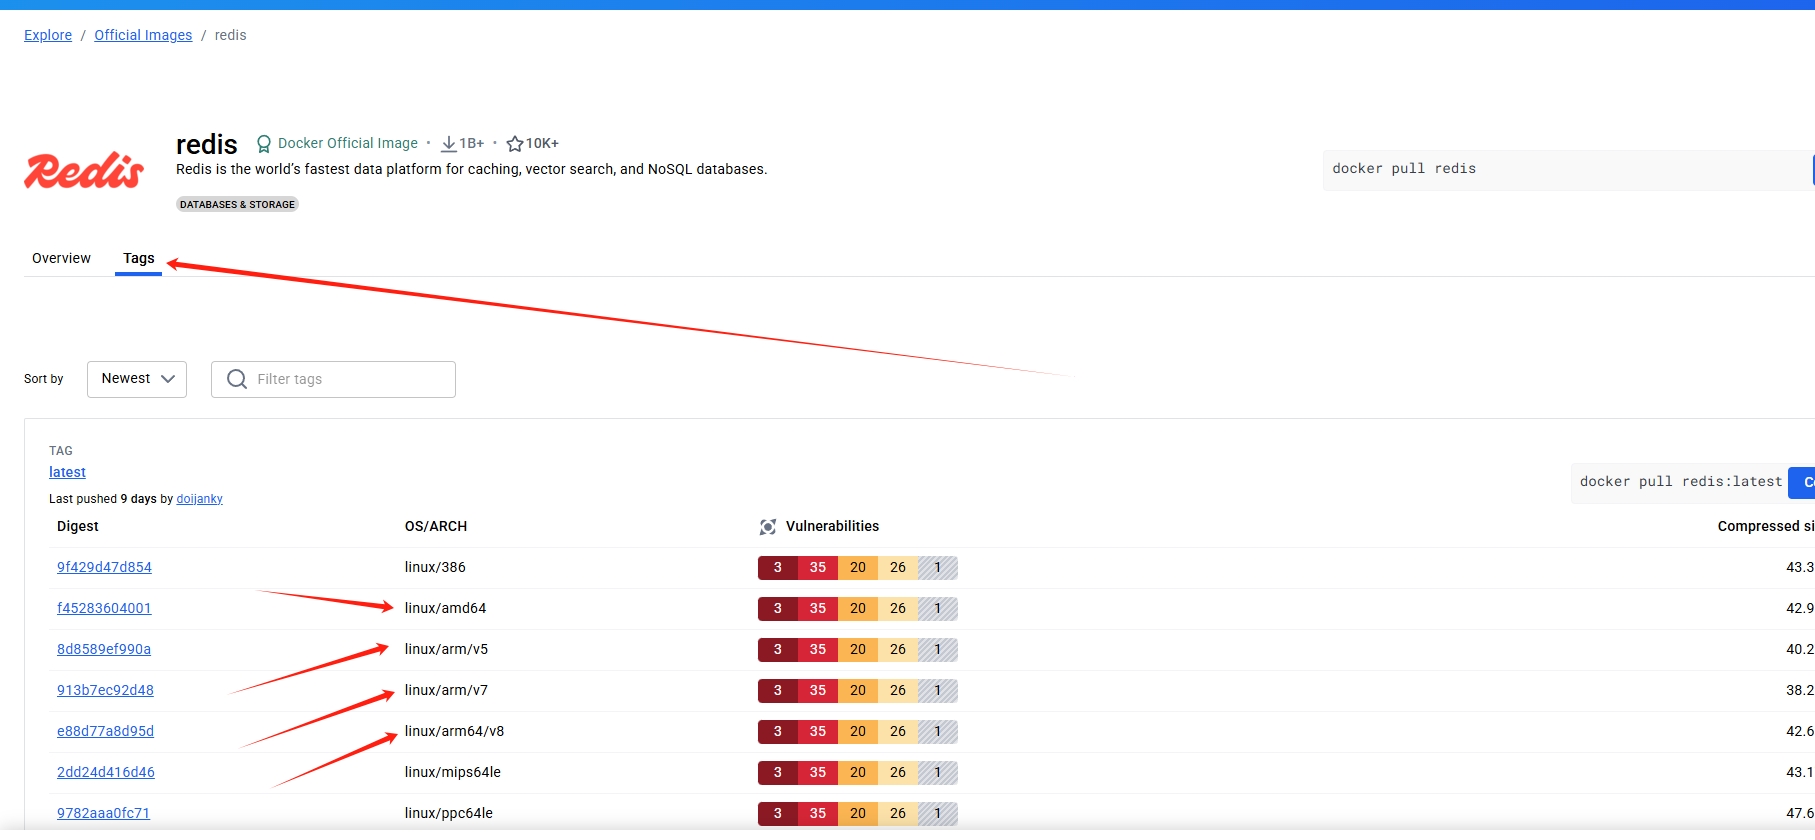The height and width of the screenshot is (840, 1815).
Task: Click the search magnifier icon in filter
Action: (x=237, y=379)
